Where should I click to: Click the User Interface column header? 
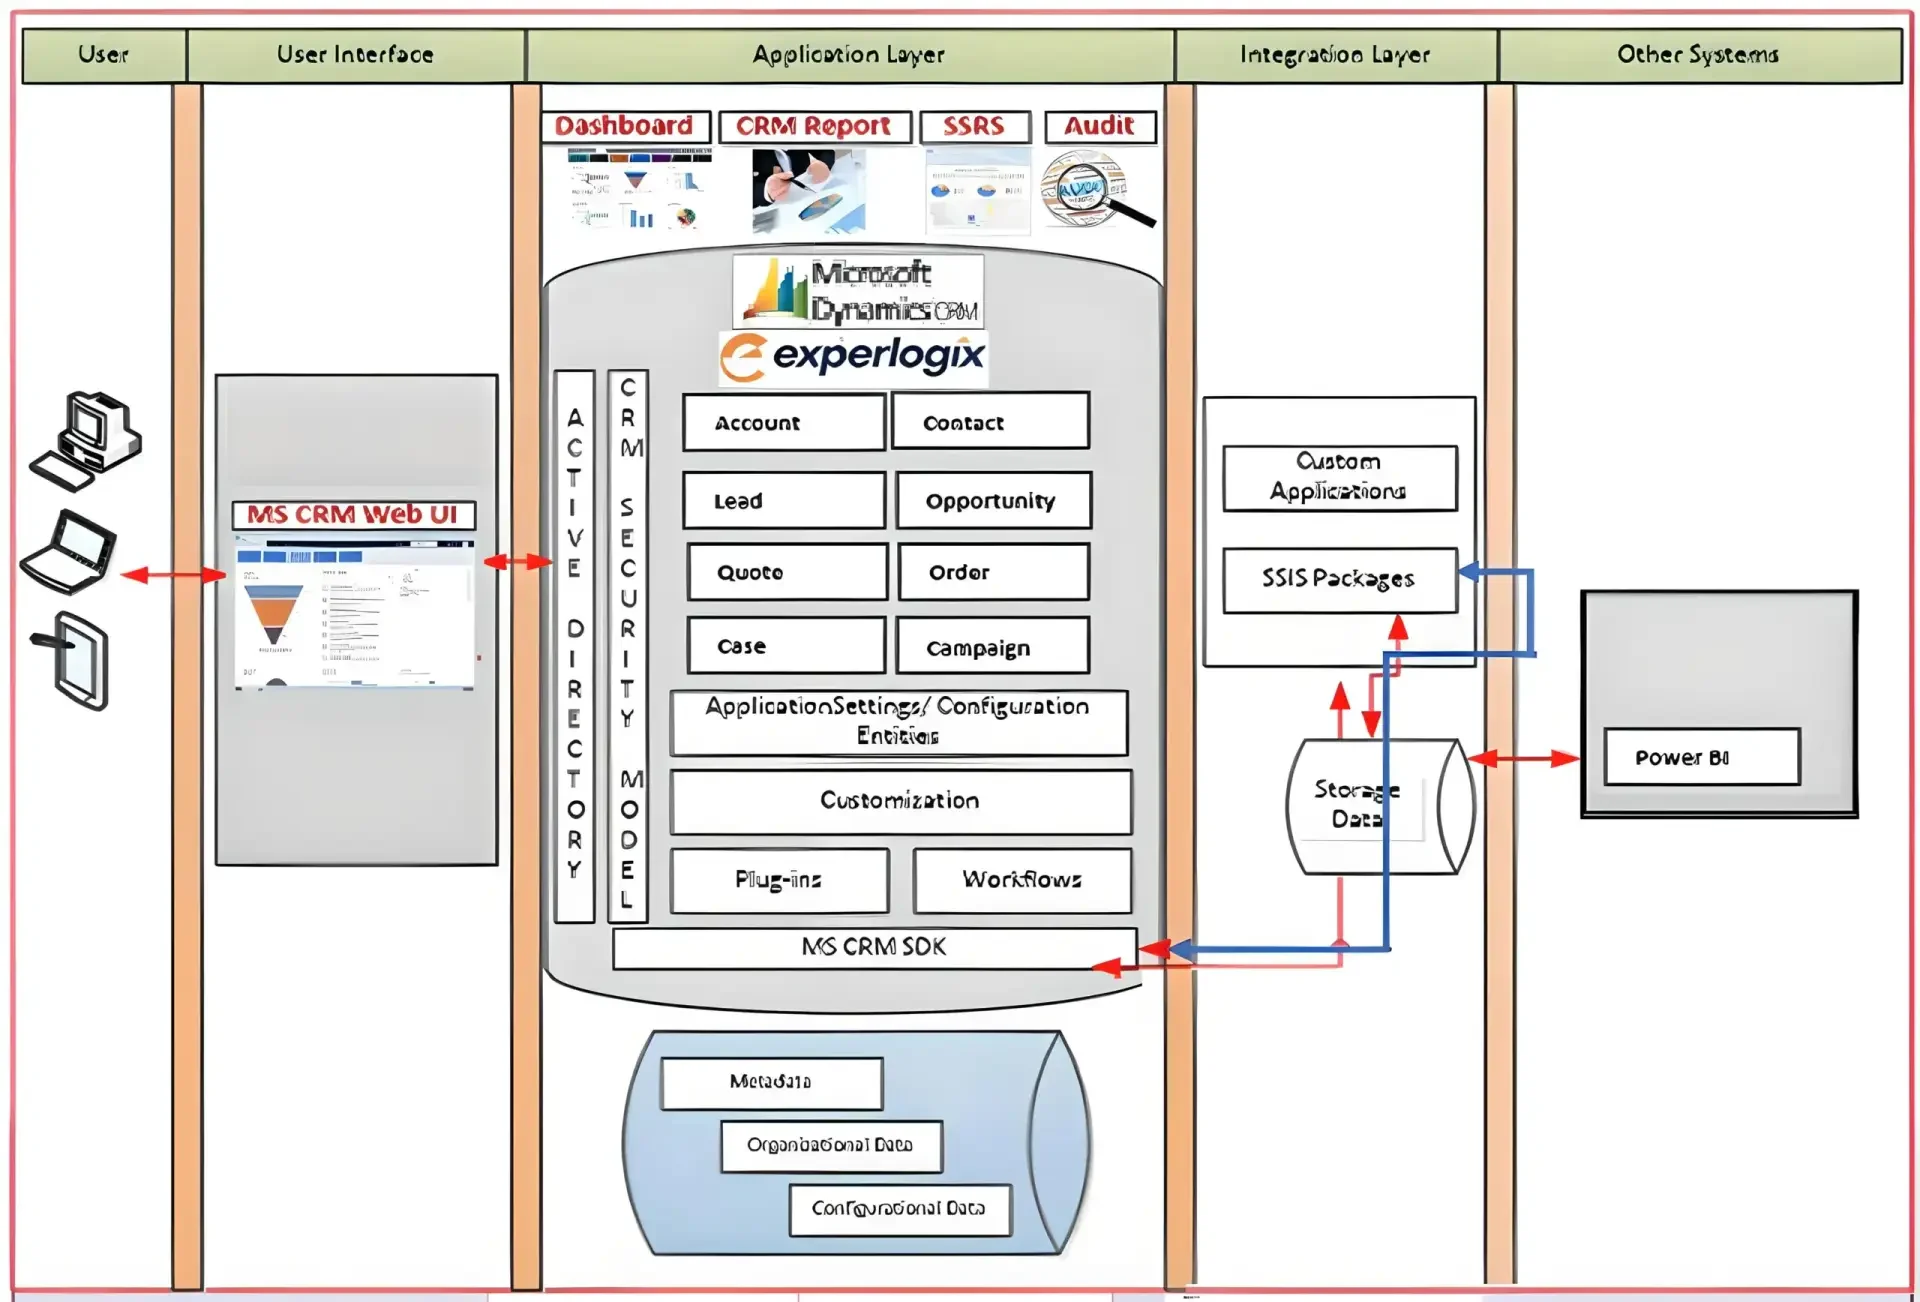click(356, 55)
